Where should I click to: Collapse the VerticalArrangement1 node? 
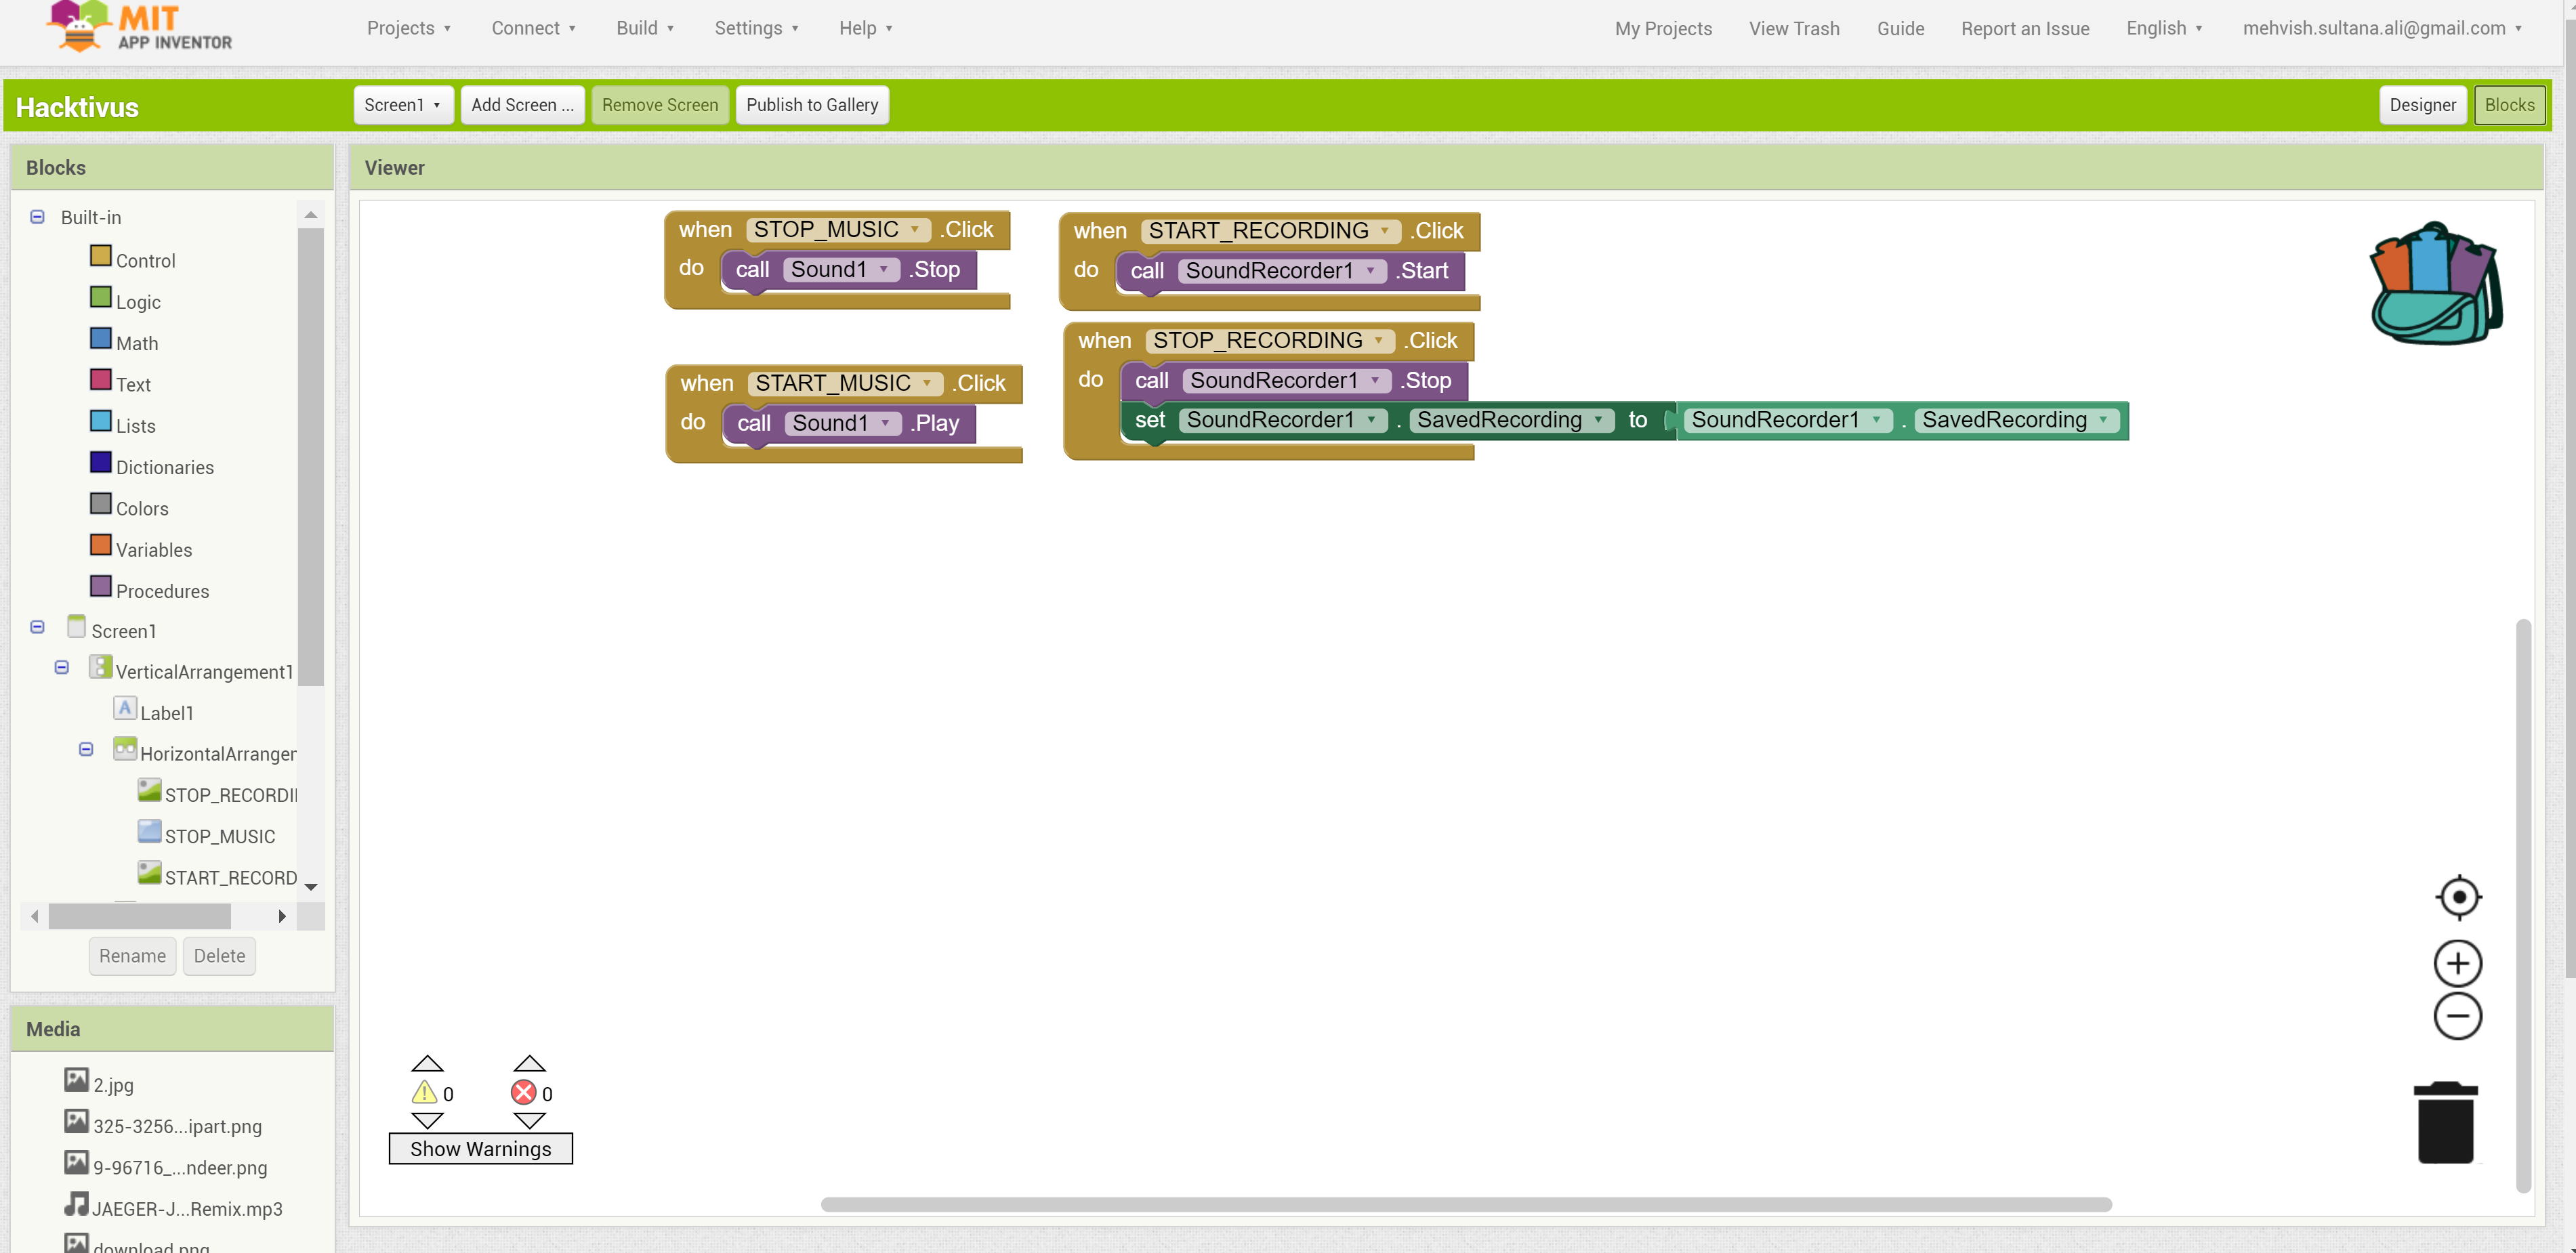click(62, 667)
